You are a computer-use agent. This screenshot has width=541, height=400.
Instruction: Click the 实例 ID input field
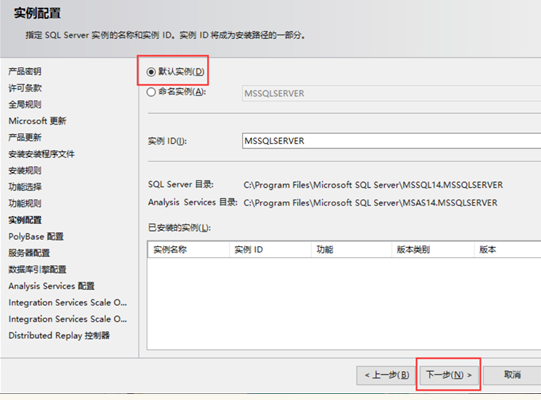(x=391, y=141)
